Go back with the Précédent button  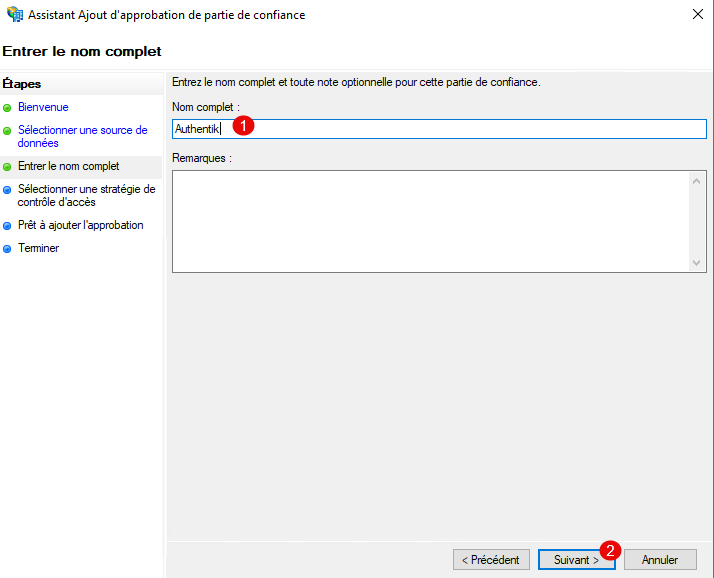[x=490, y=560]
